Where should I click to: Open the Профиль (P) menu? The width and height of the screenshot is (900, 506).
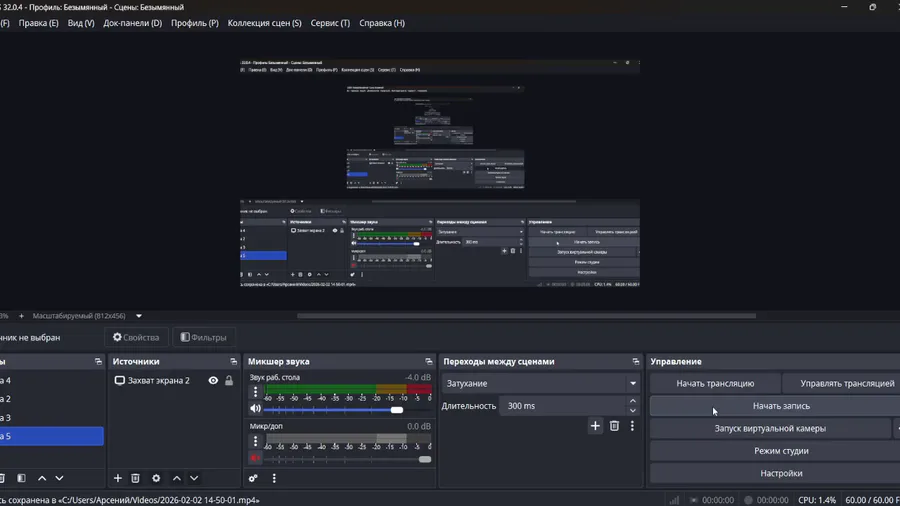tap(195, 23)
